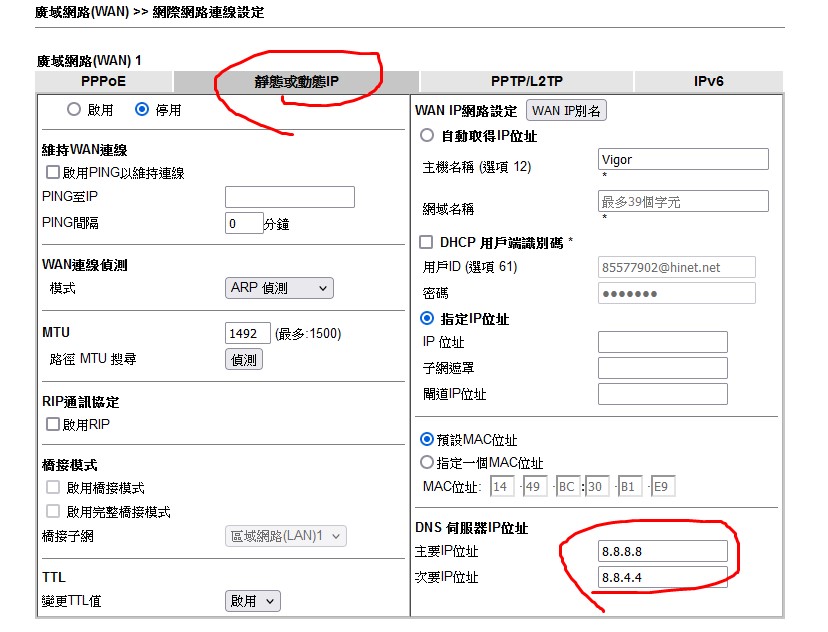This screenshot has height=632, width=828.
Task: Switch to the PPPoE tab
Action: coord(104,82)
